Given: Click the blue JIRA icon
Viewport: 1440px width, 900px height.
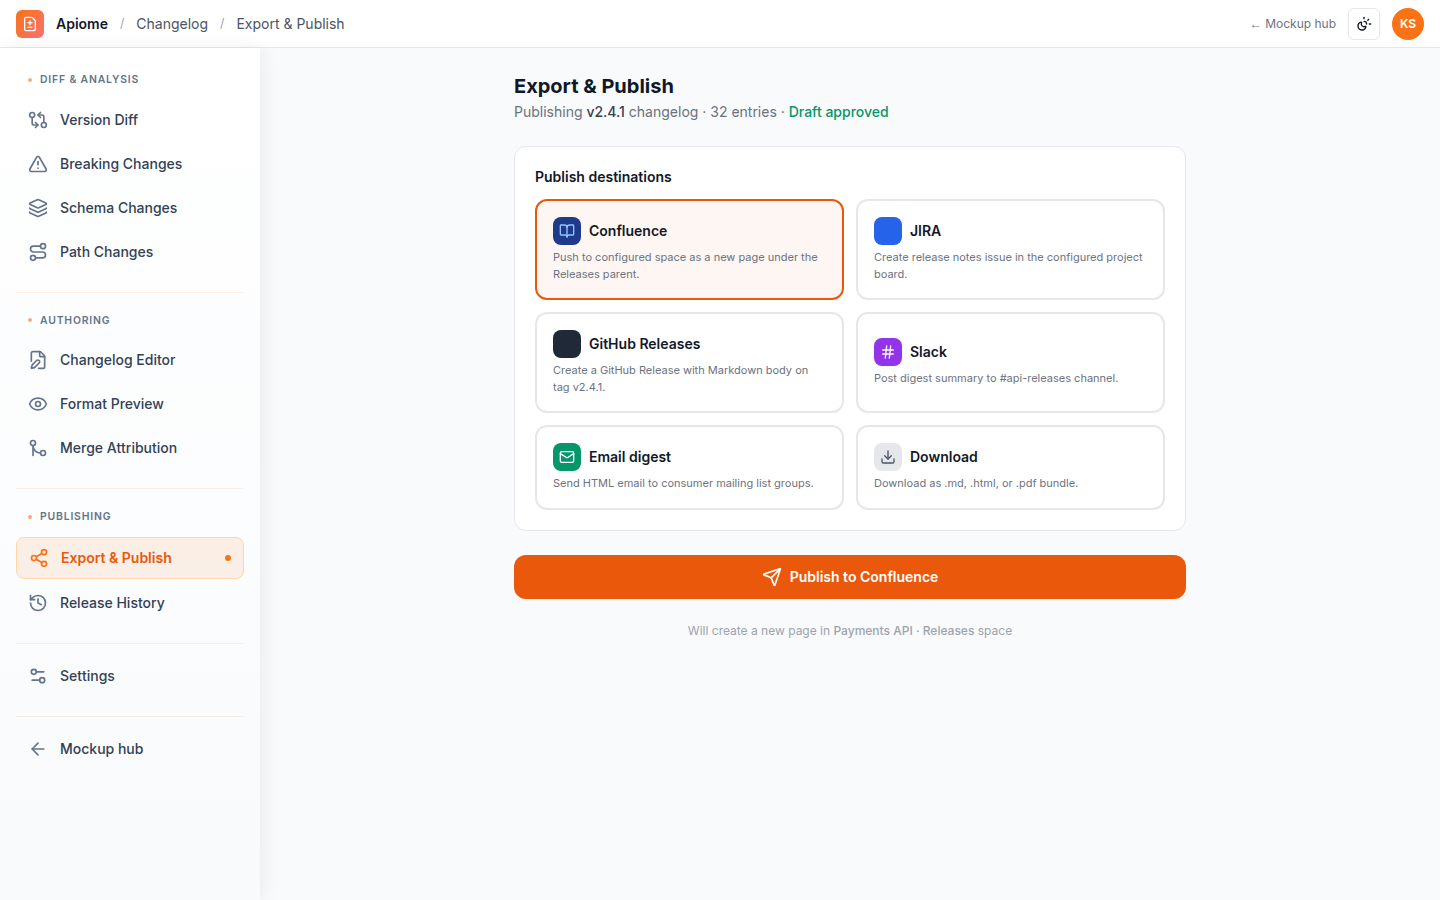Looking at the screenshot, I should (x=888, y=231).
